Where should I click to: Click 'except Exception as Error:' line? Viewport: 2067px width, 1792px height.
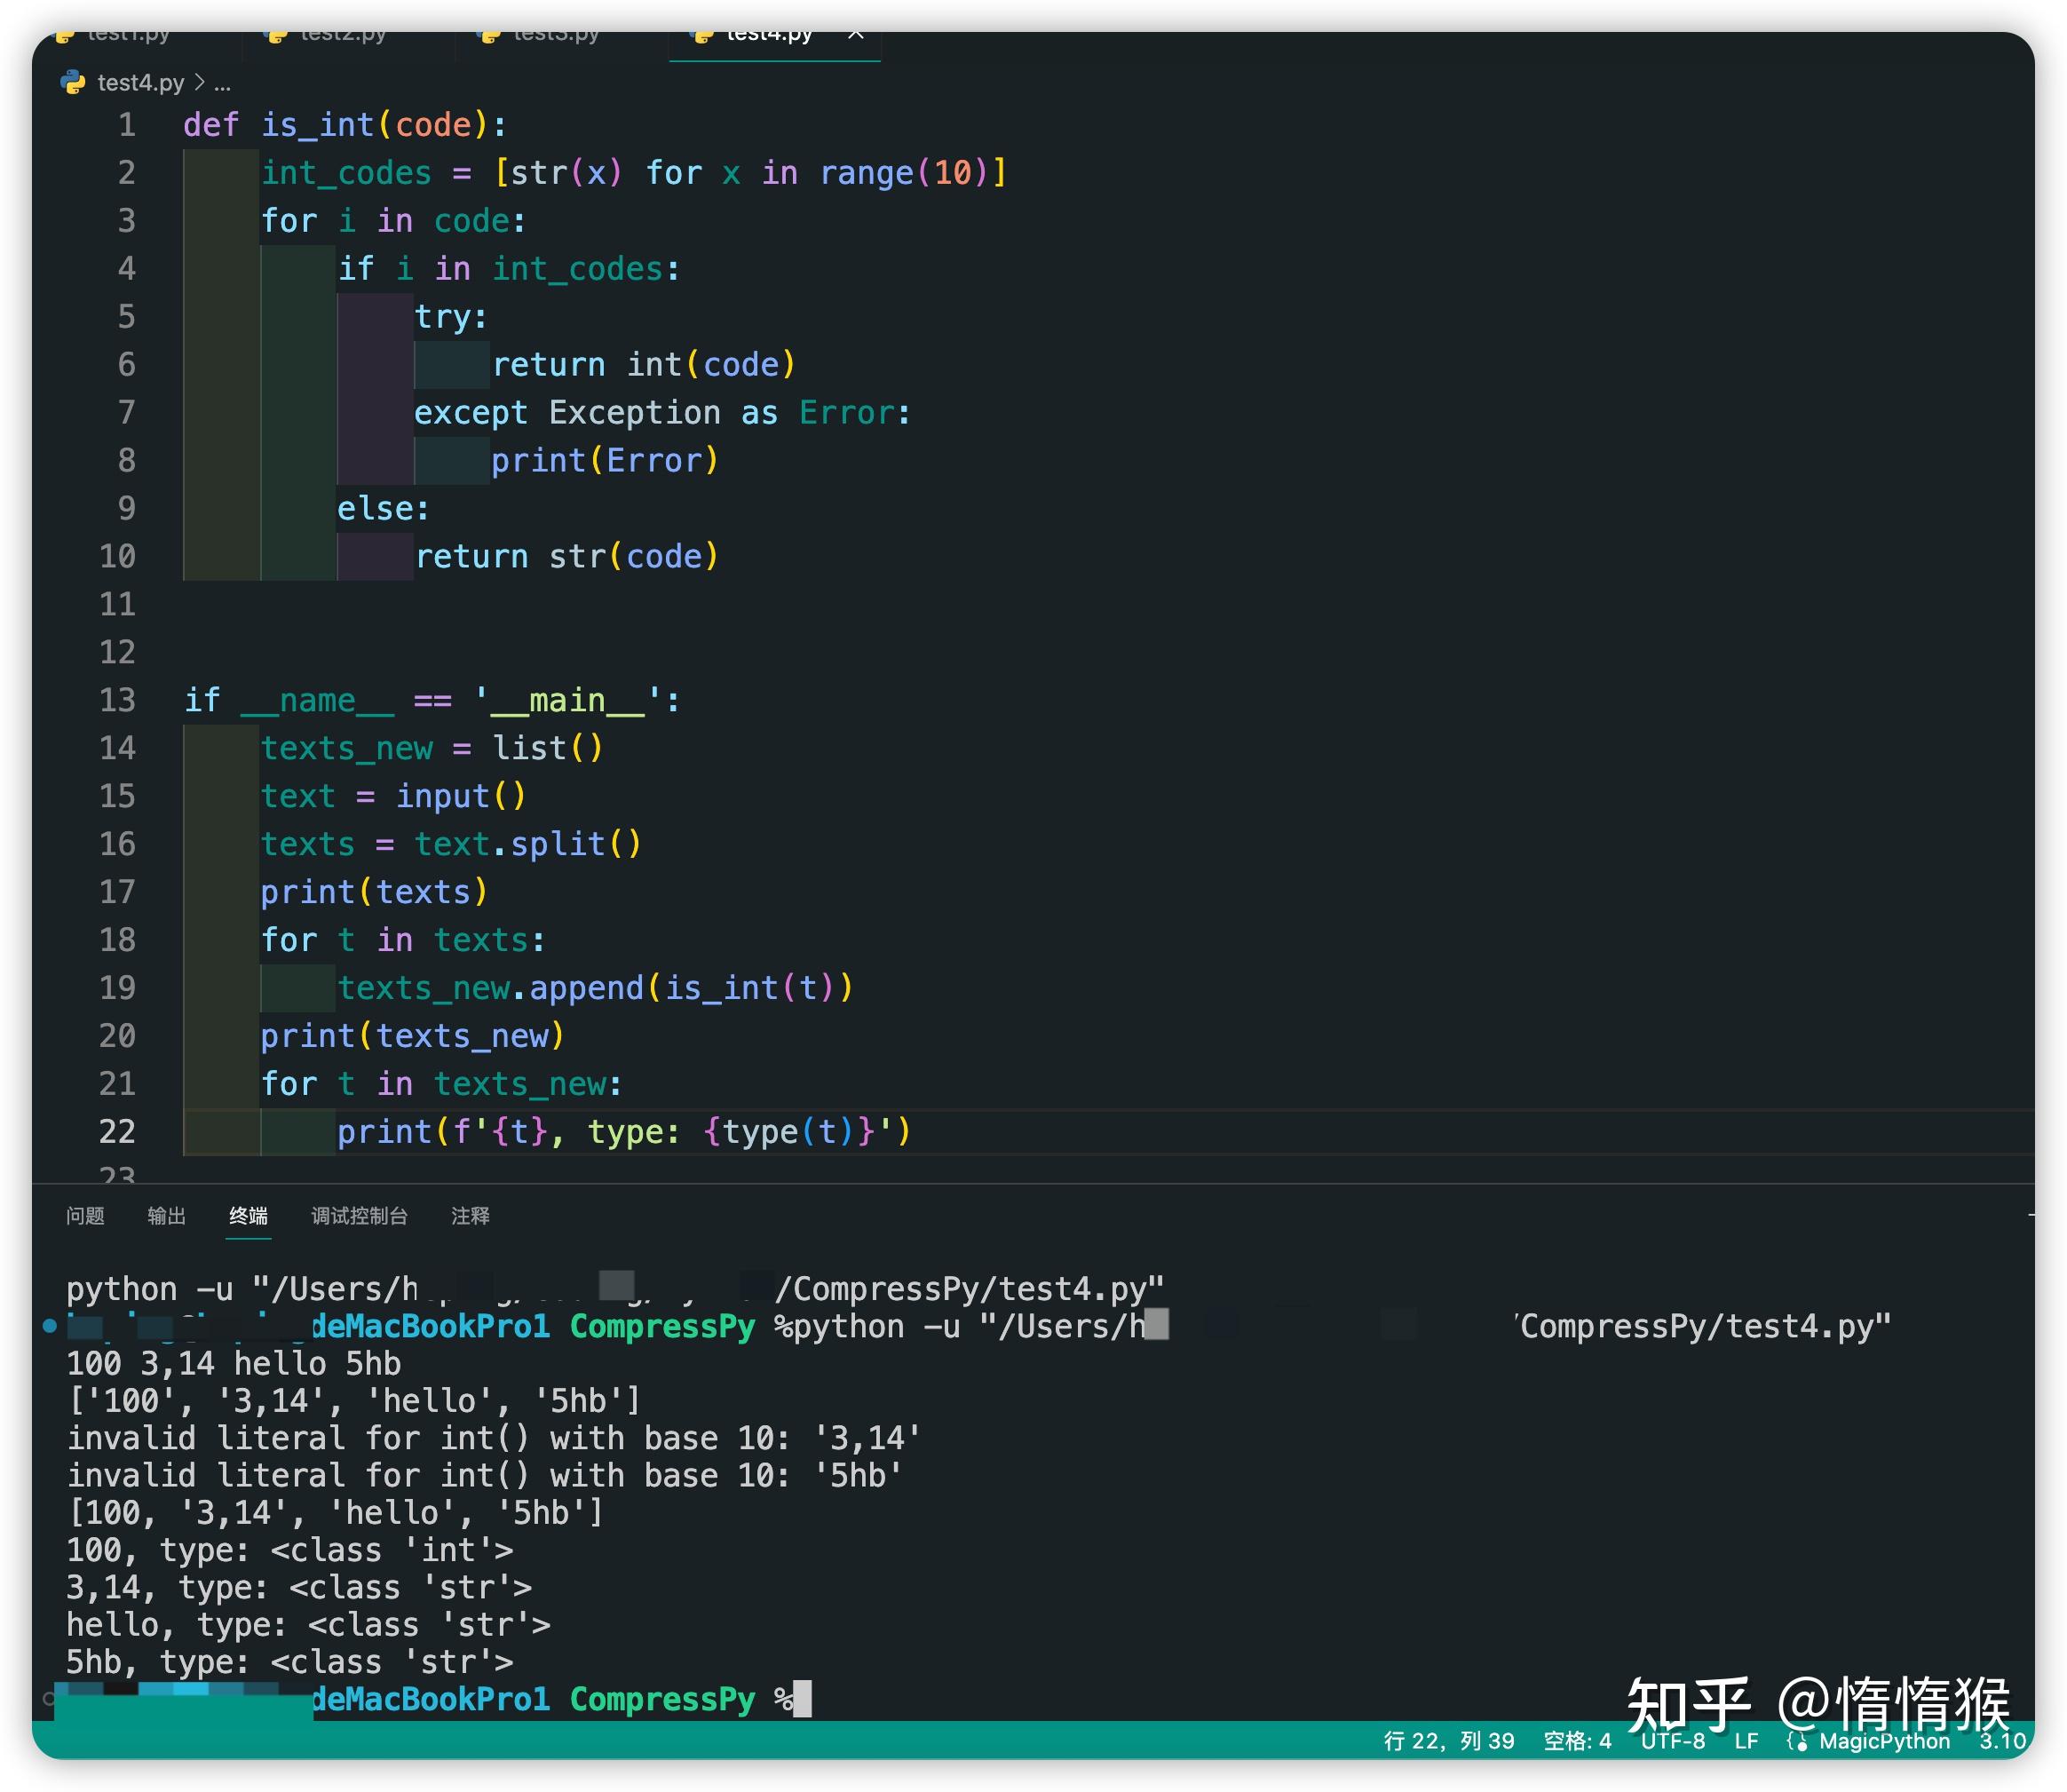click(x=662, y=413)
